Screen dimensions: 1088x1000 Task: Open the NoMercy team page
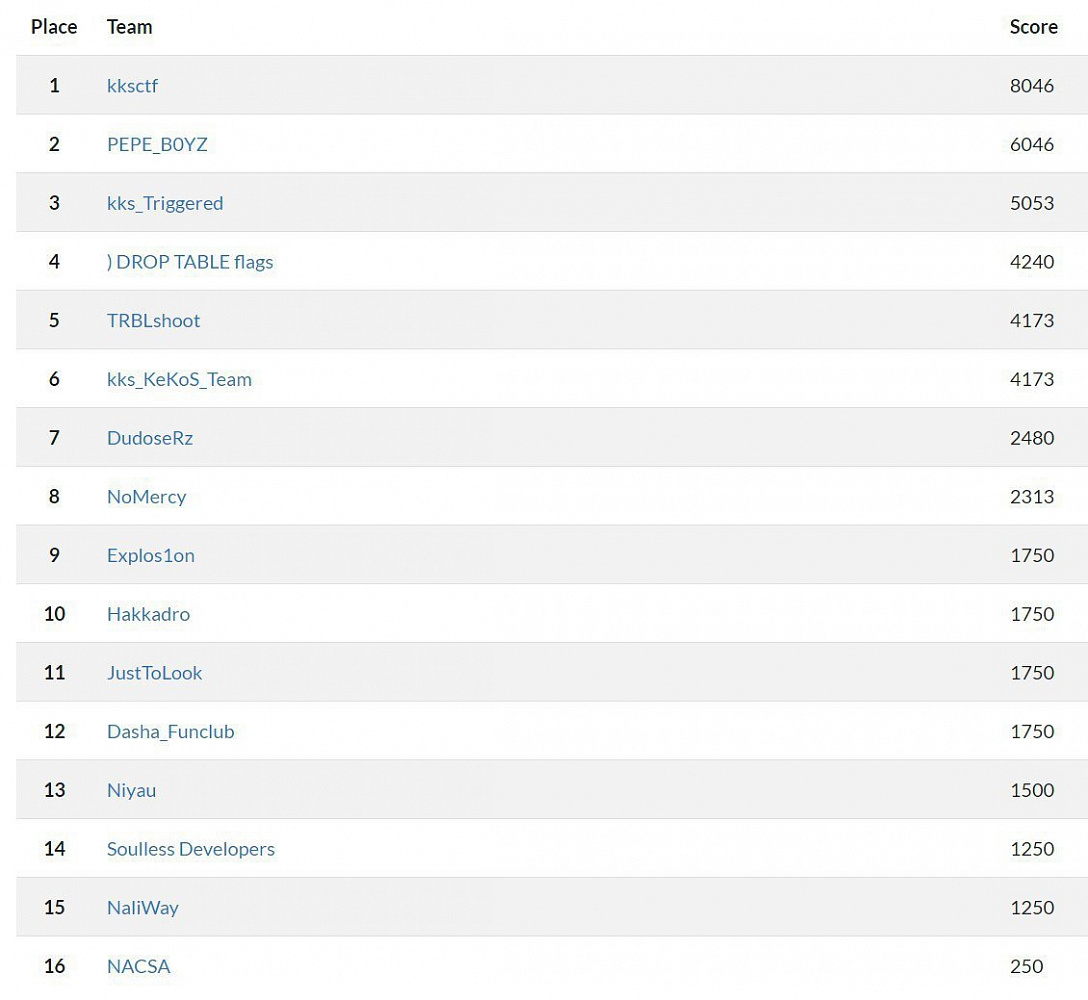(x=146, y=497)
